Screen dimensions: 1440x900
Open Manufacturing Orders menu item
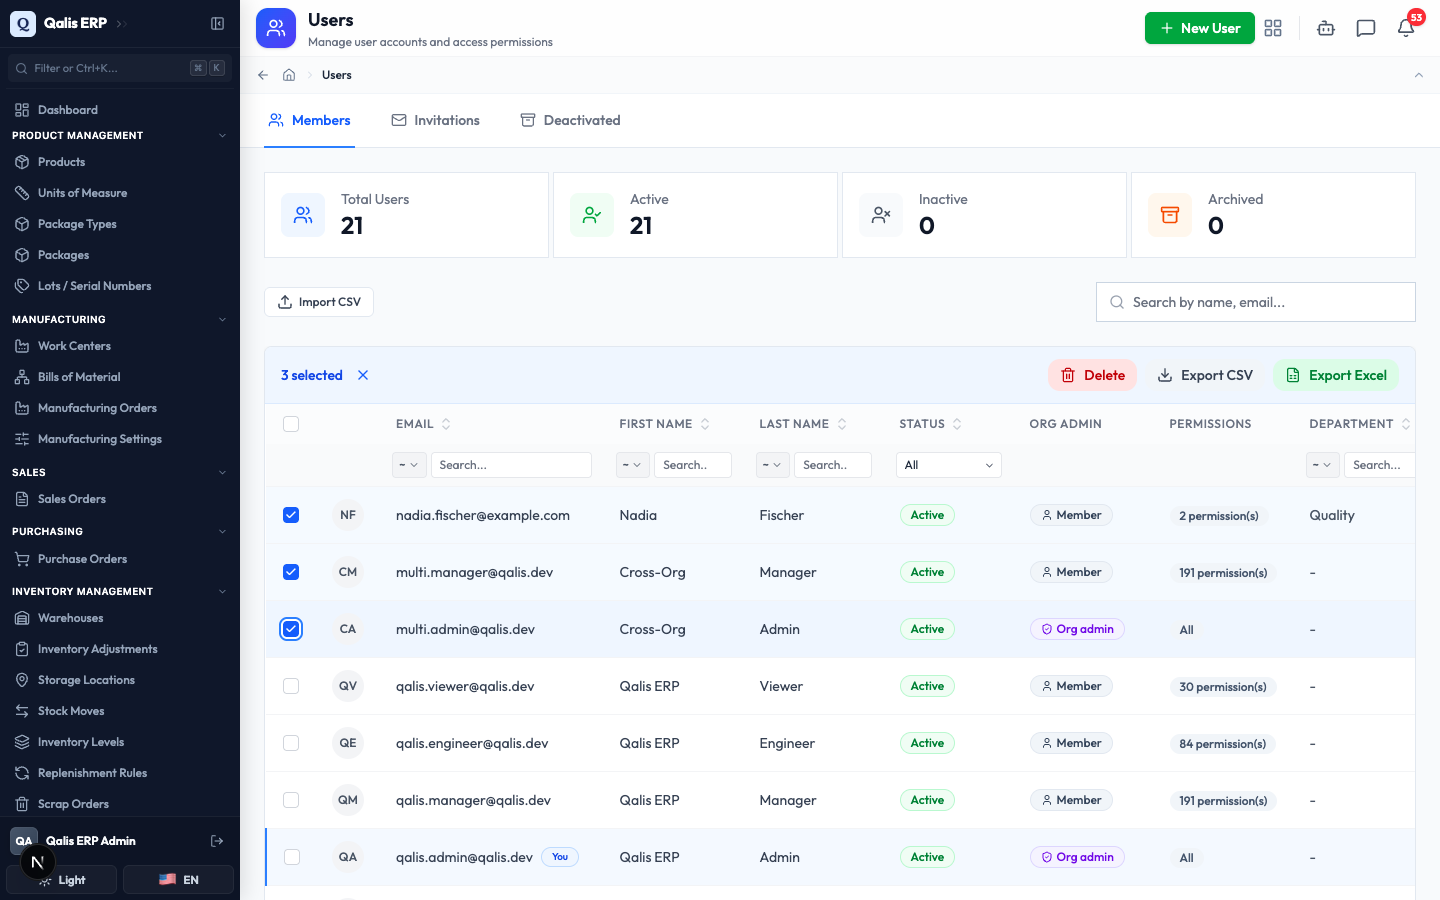coord(120,408)
